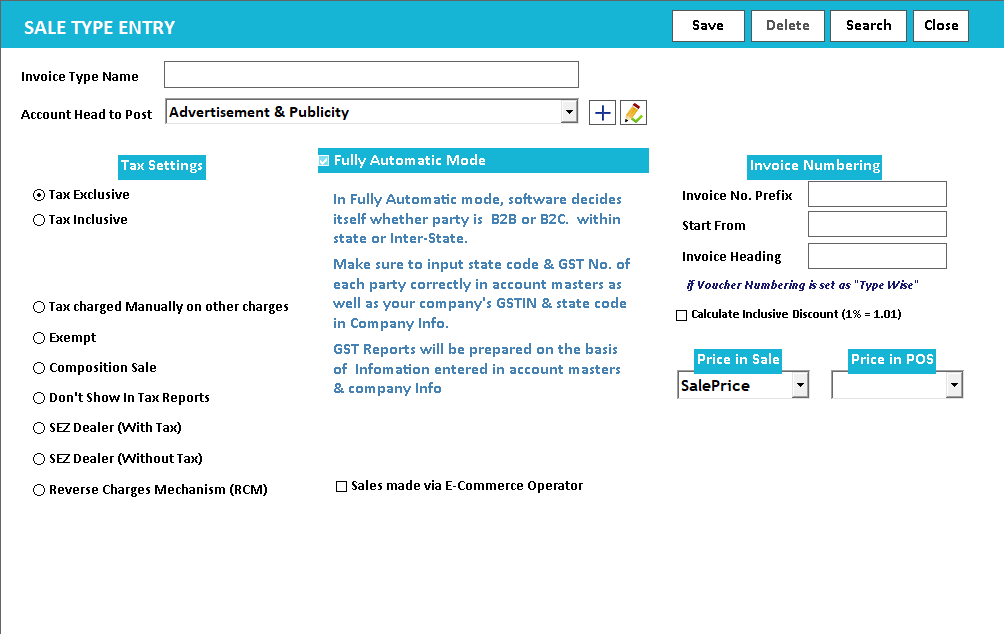This screenshot has width=1004, height=634.
Task: Click the Start From input field
Action: pos(877,224)
